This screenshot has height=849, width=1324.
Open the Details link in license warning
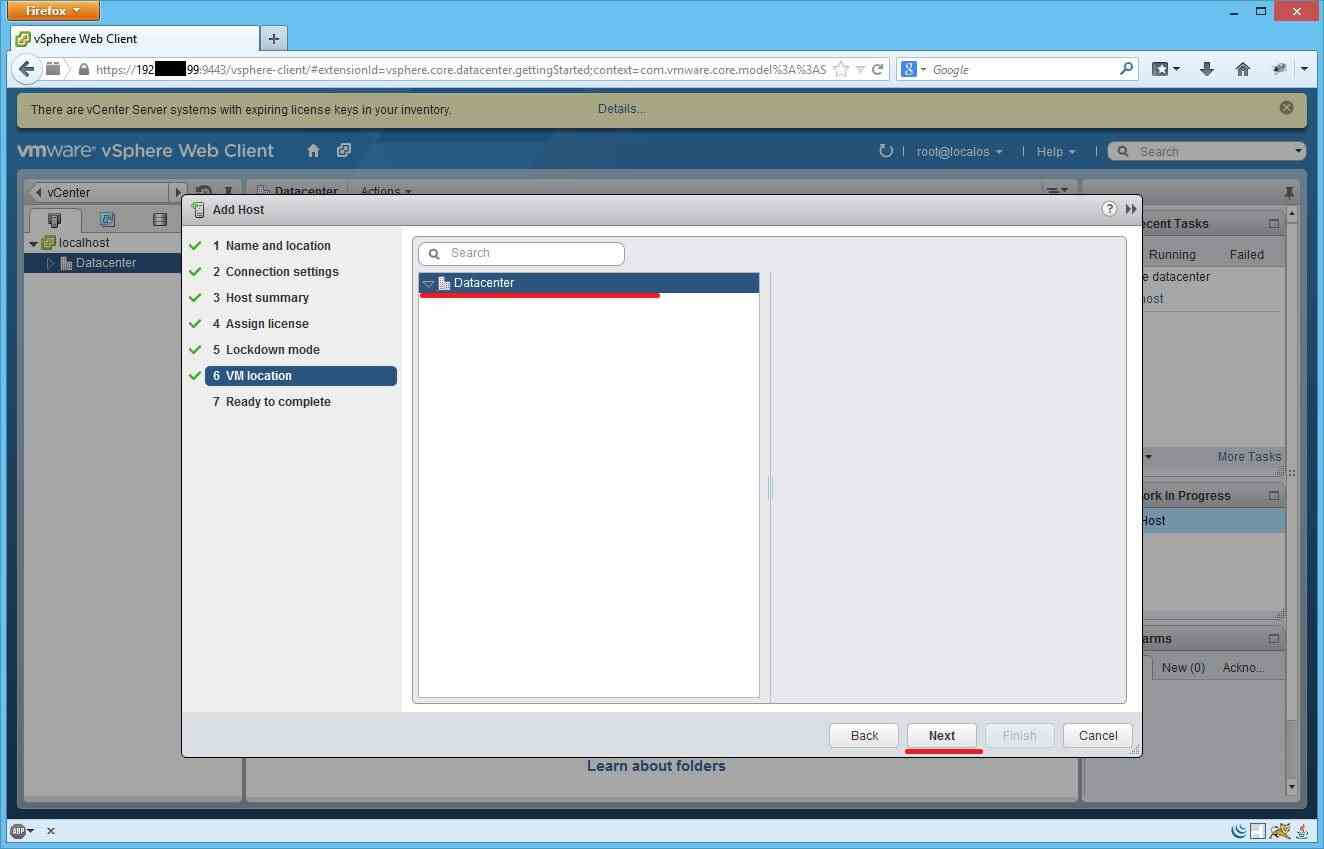pyautogui.click(x=621, y=109)
